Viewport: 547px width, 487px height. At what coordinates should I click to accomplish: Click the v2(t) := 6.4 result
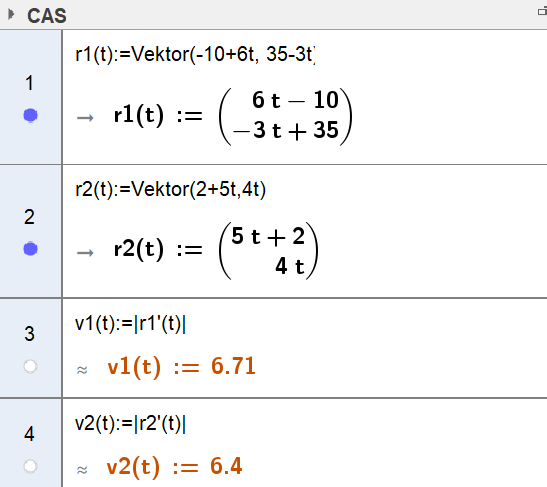pos(174,466)
